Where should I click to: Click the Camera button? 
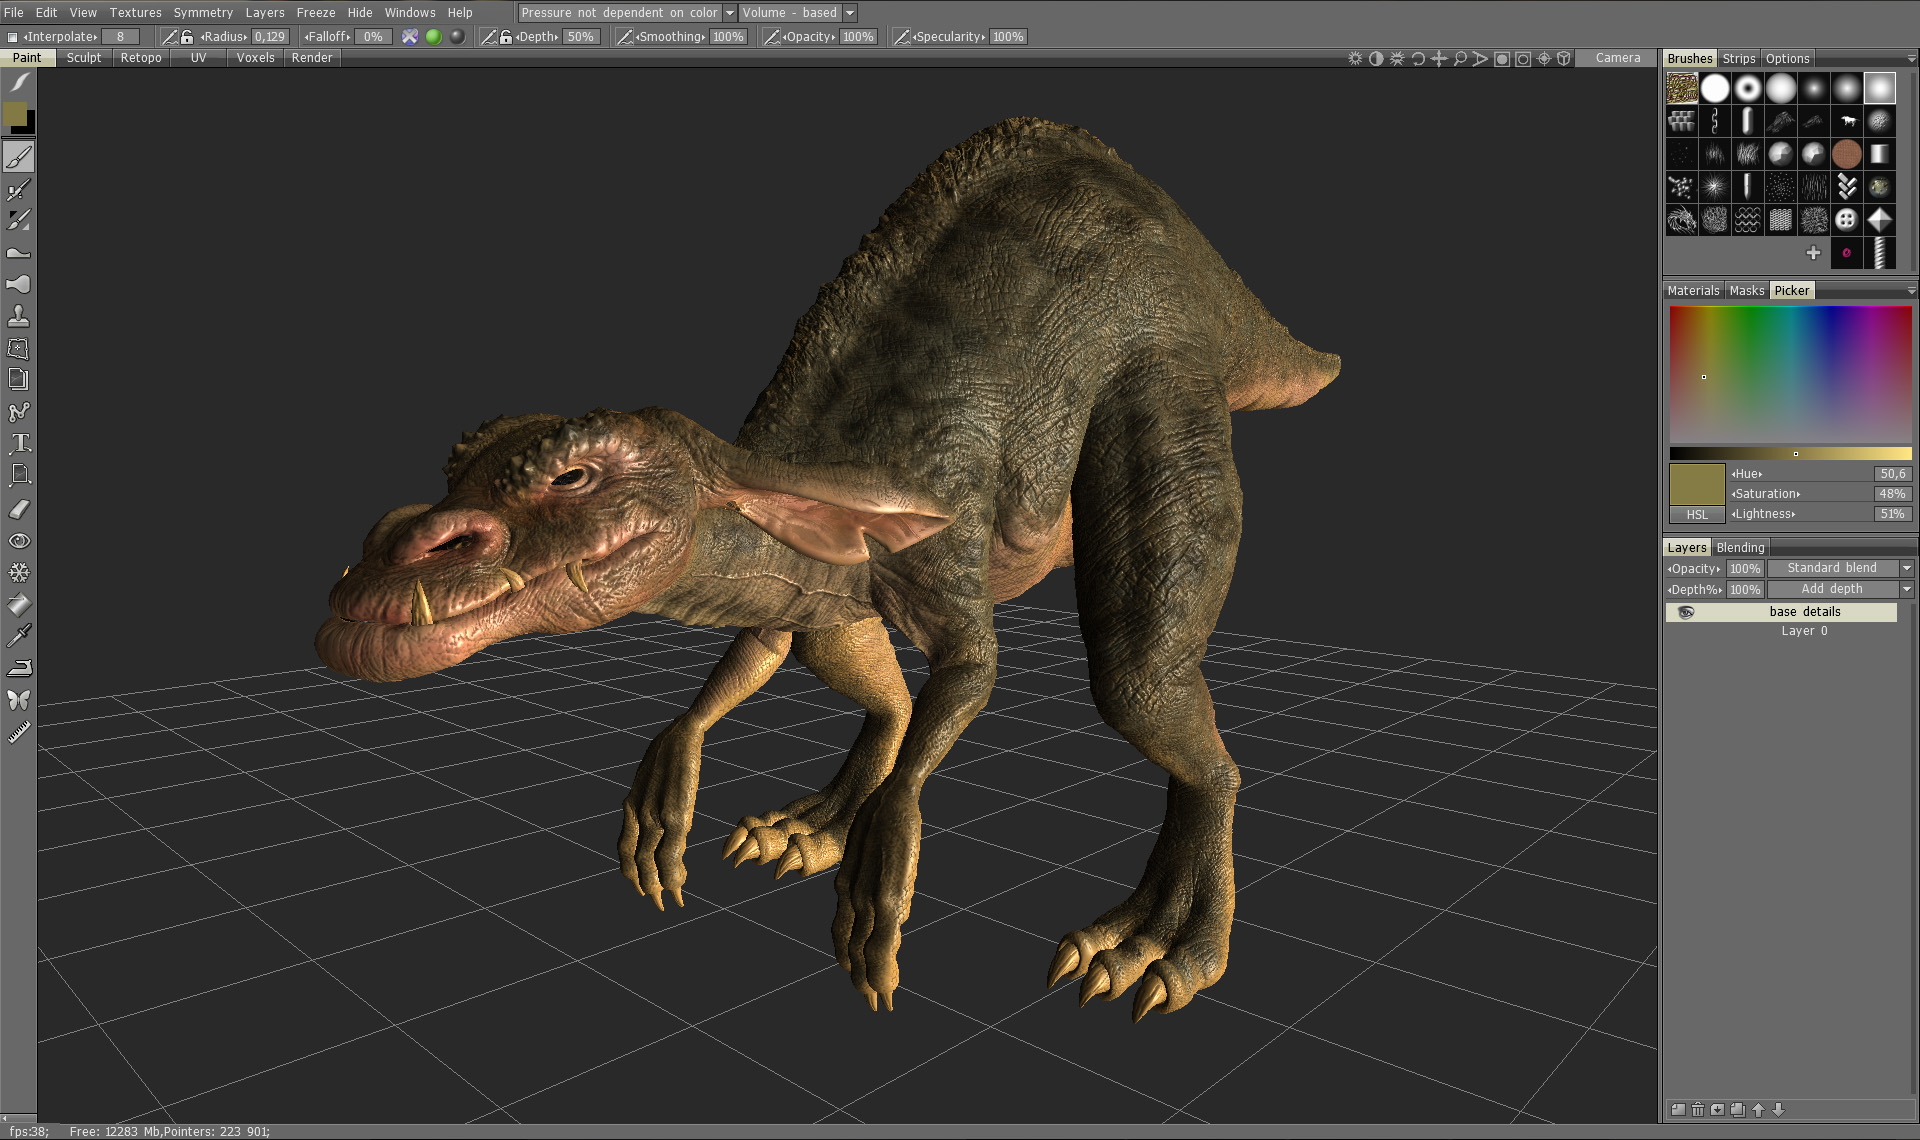(x=1617, y=58)
